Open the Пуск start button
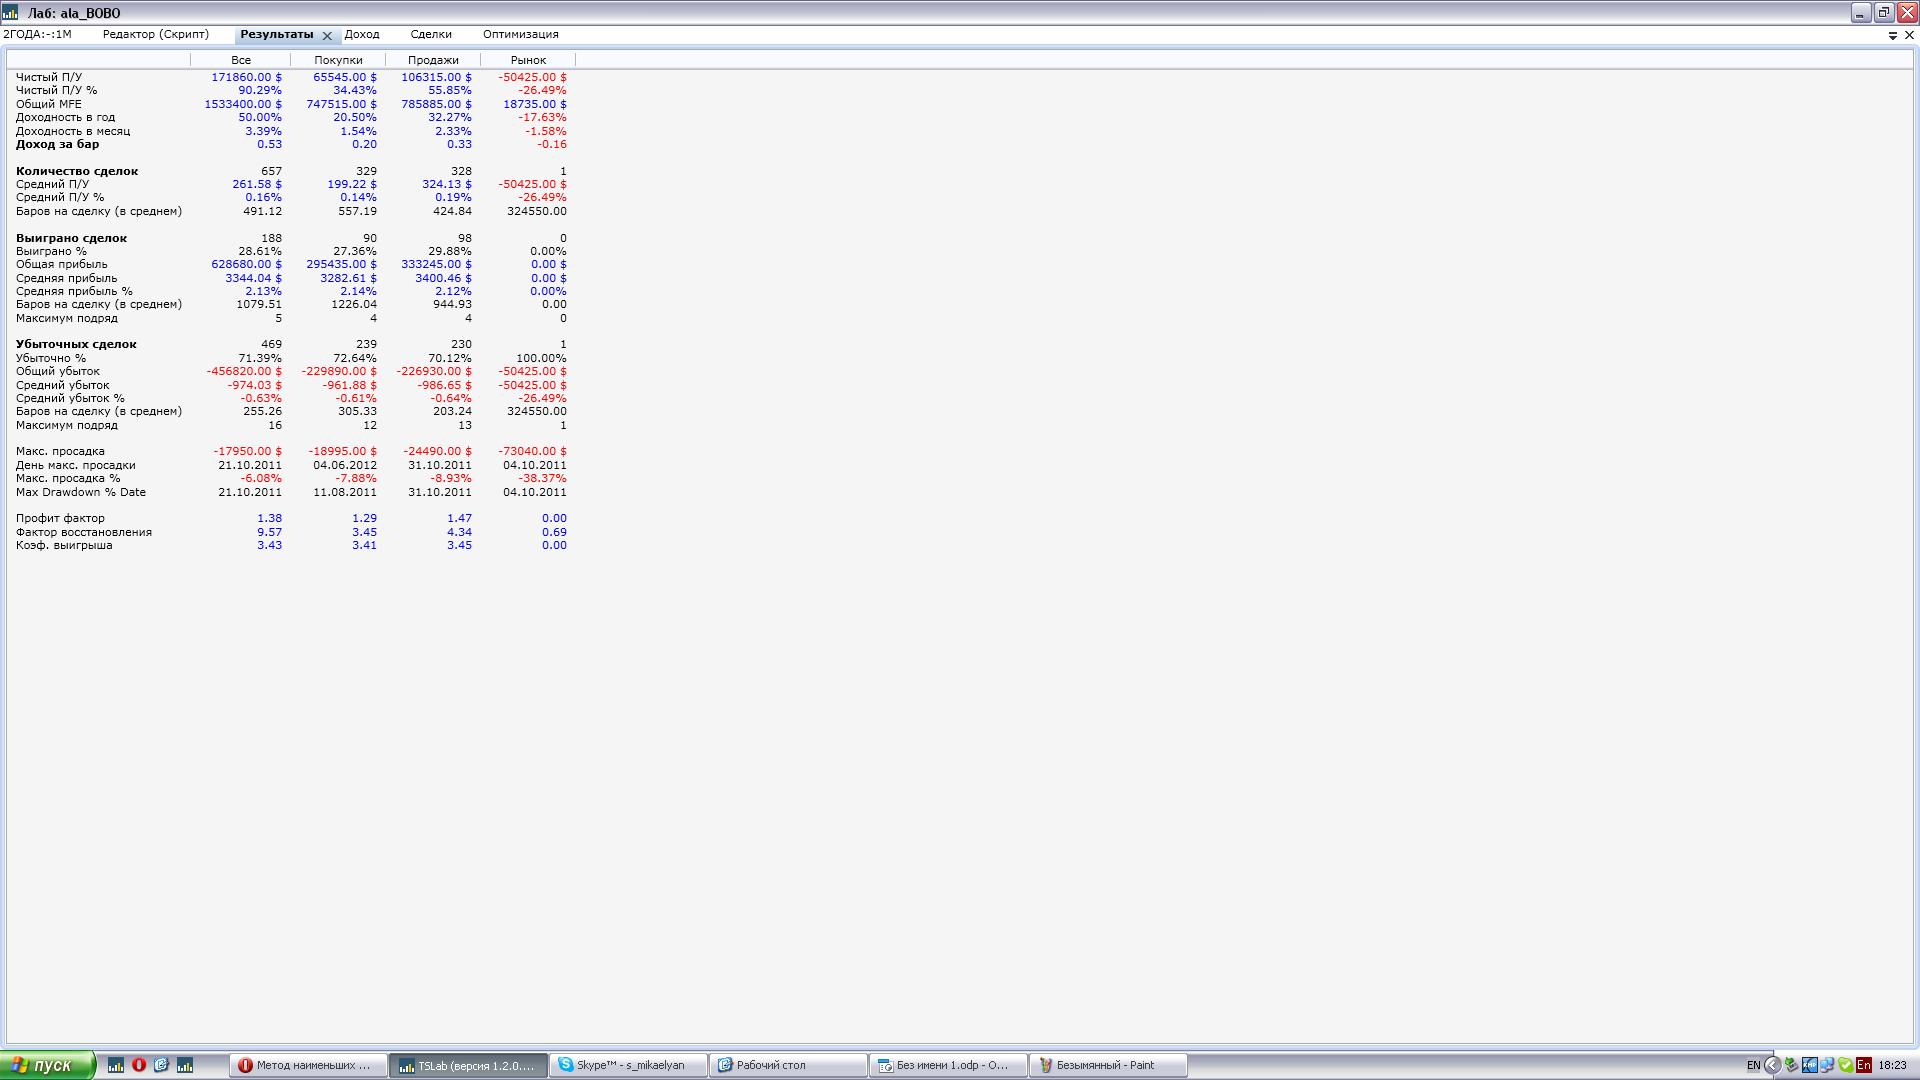Image resolution: width=1920 pixels, height=1080 pixels. 47,1065
